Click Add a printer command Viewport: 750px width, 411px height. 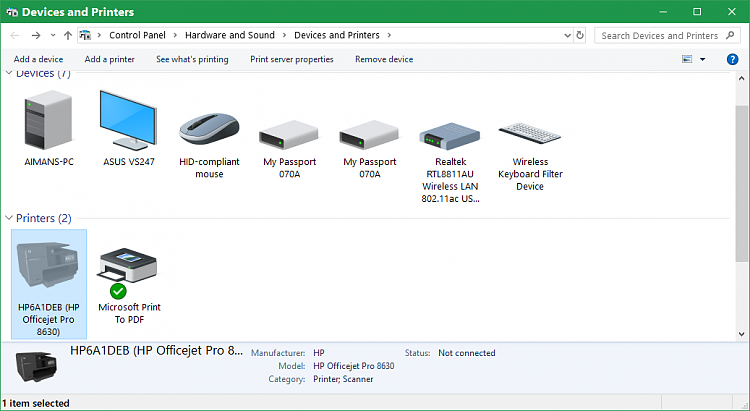tap(109, 60)
